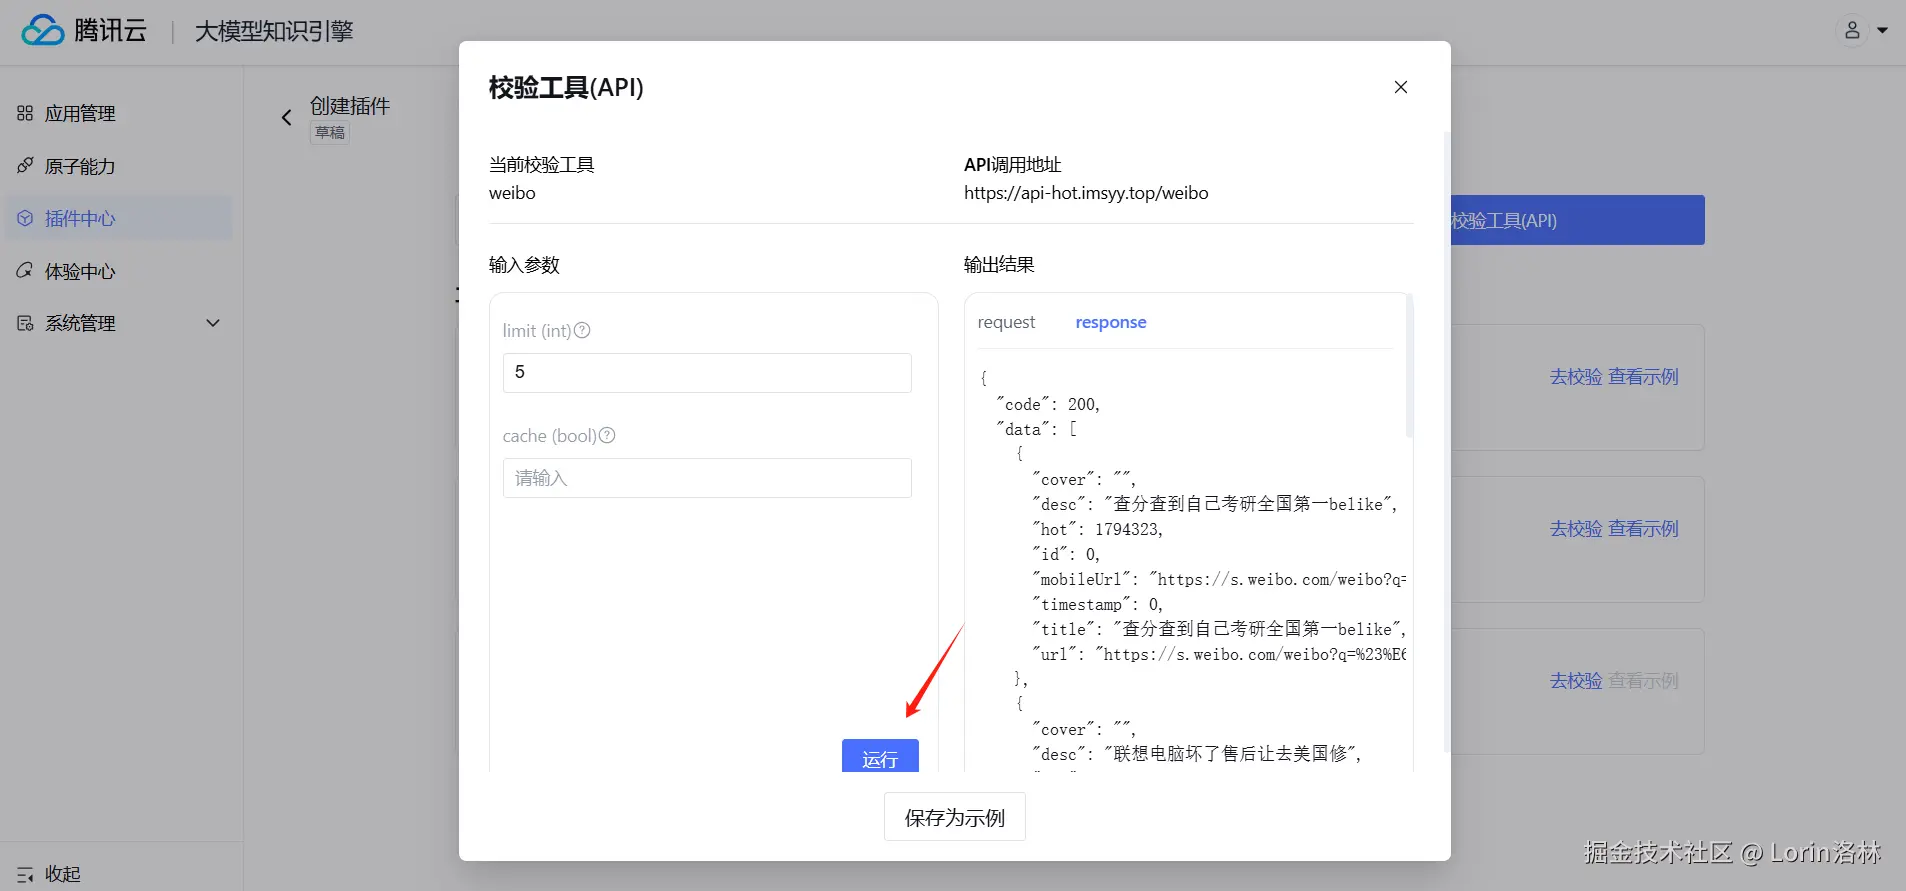Image resolution: width=1906 pixels, height=891 pixels.
Task: Click the 插件中心 cube icon
Action: pyautogui.click(x=25, y=218)
